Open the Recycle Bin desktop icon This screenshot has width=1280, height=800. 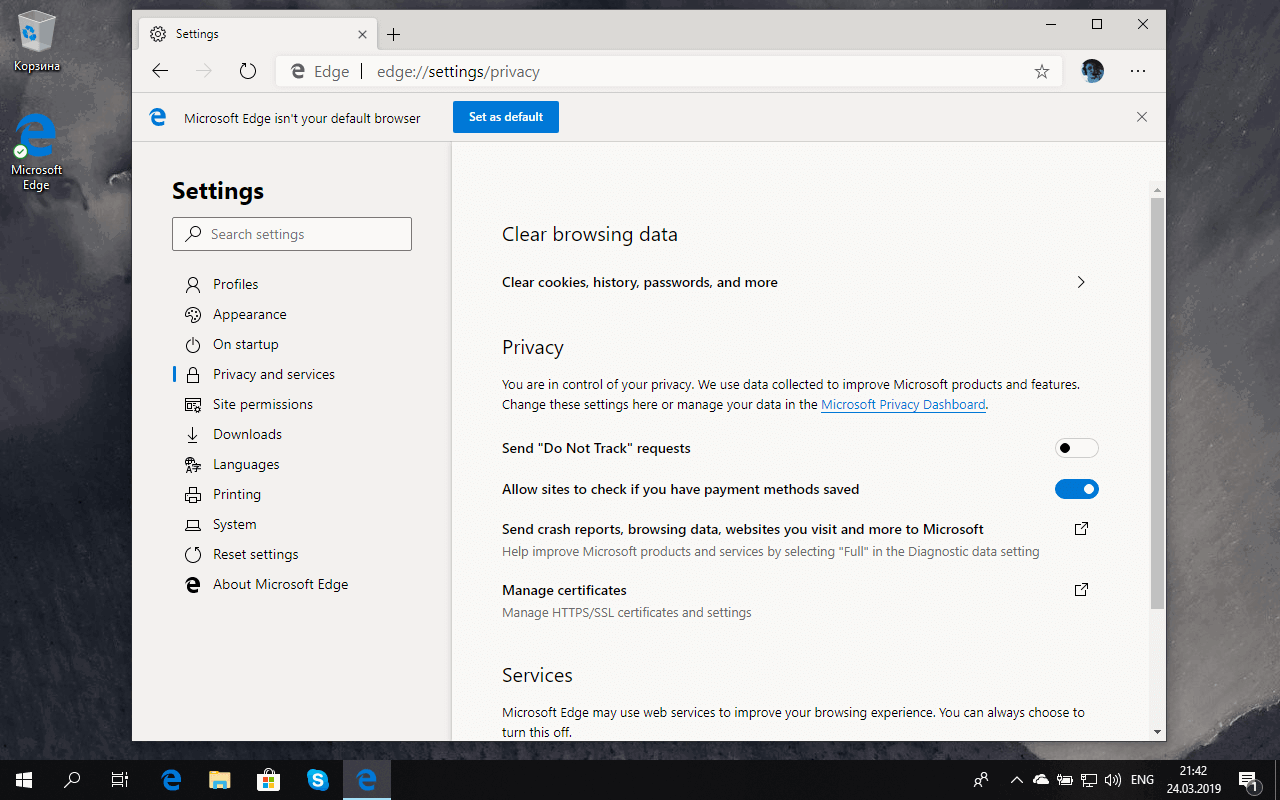[37, 42]
